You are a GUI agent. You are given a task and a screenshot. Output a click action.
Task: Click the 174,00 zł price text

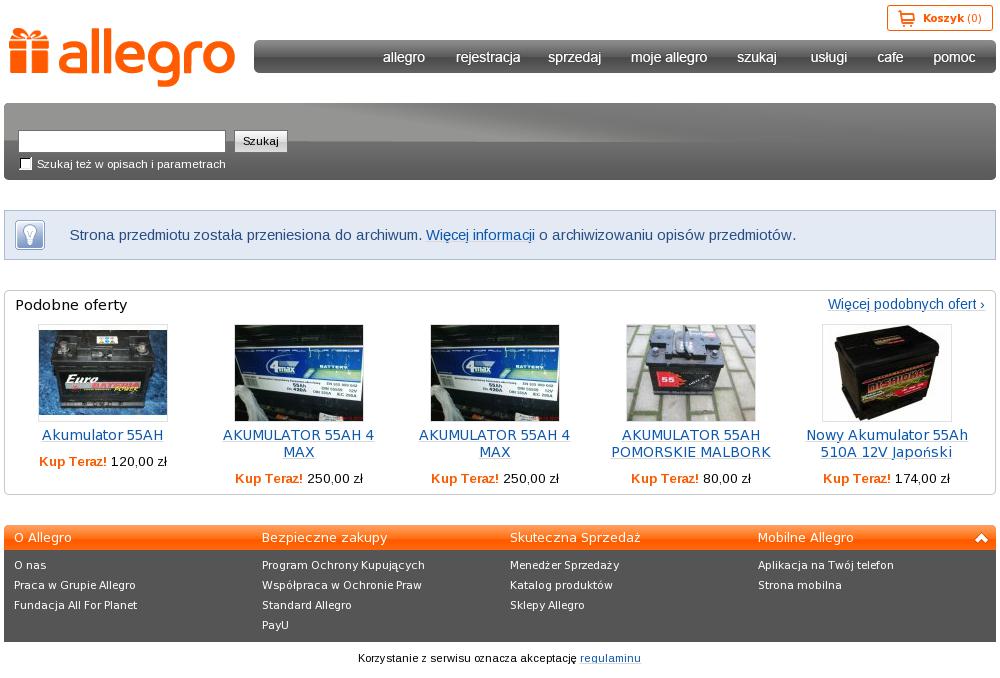click(x=922, y=479)
